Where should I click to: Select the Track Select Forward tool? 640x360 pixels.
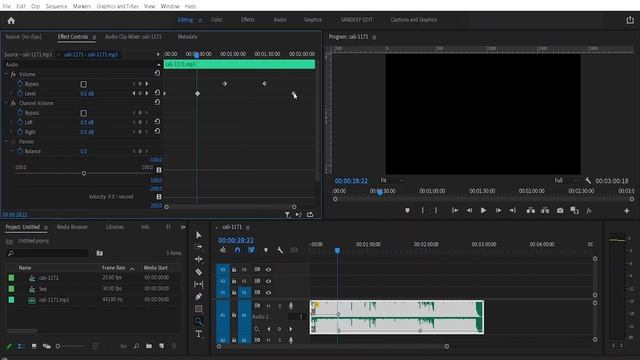coord(198,247)
